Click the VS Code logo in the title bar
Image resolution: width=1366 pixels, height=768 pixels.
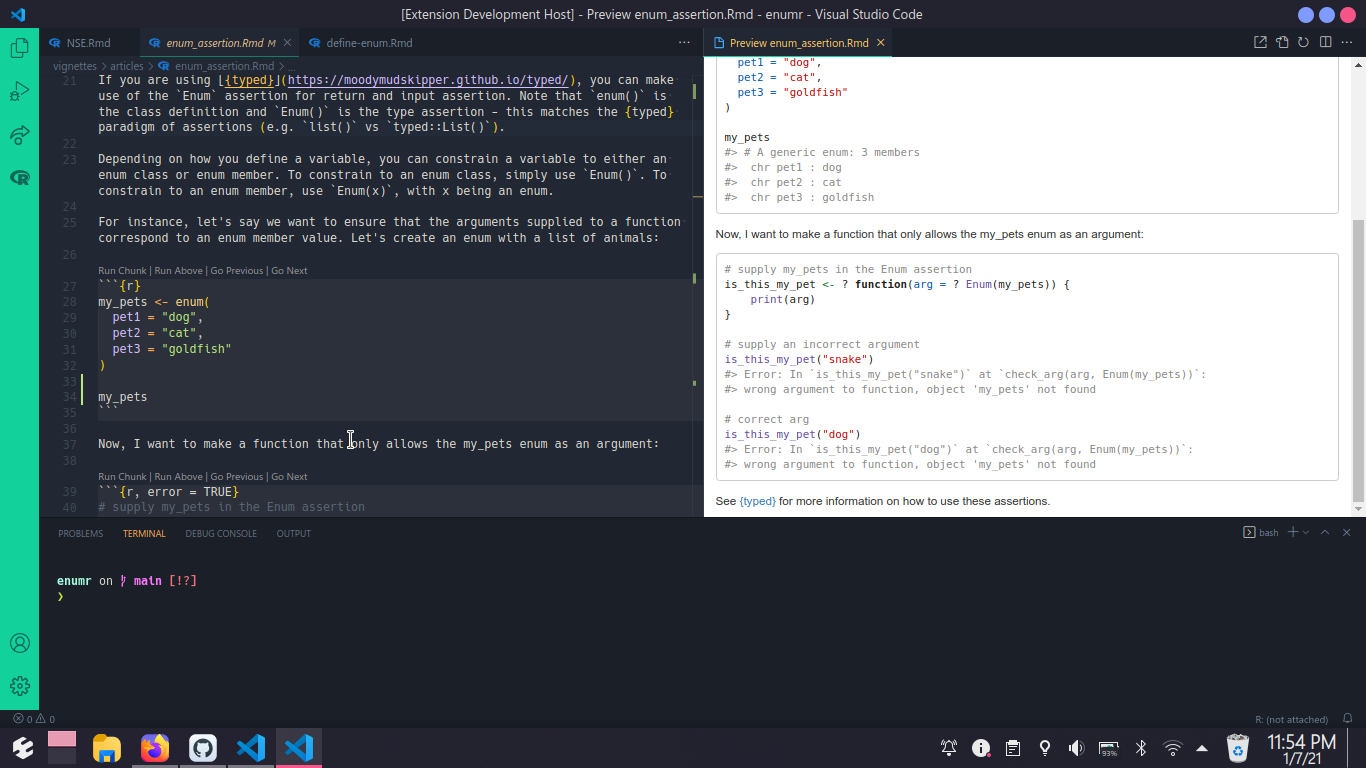(18, 14)
